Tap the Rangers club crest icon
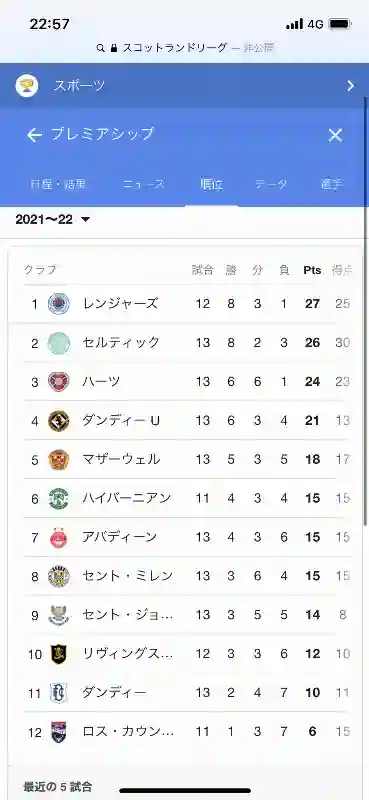 click(58, 304)
